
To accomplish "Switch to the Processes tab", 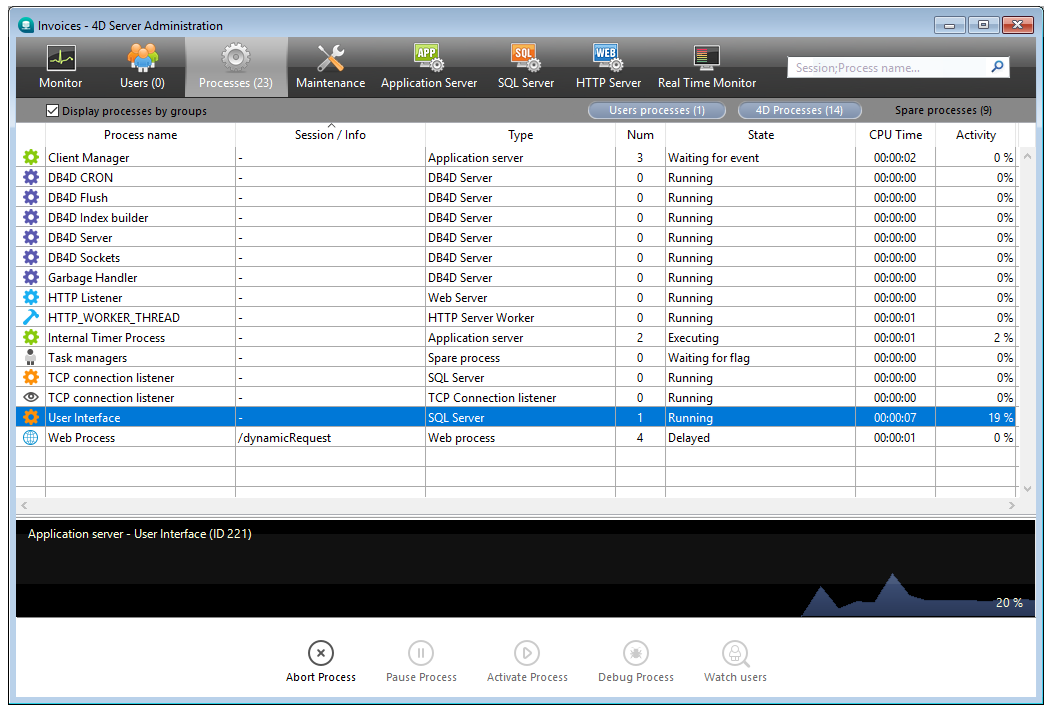I will coord(236,68).
